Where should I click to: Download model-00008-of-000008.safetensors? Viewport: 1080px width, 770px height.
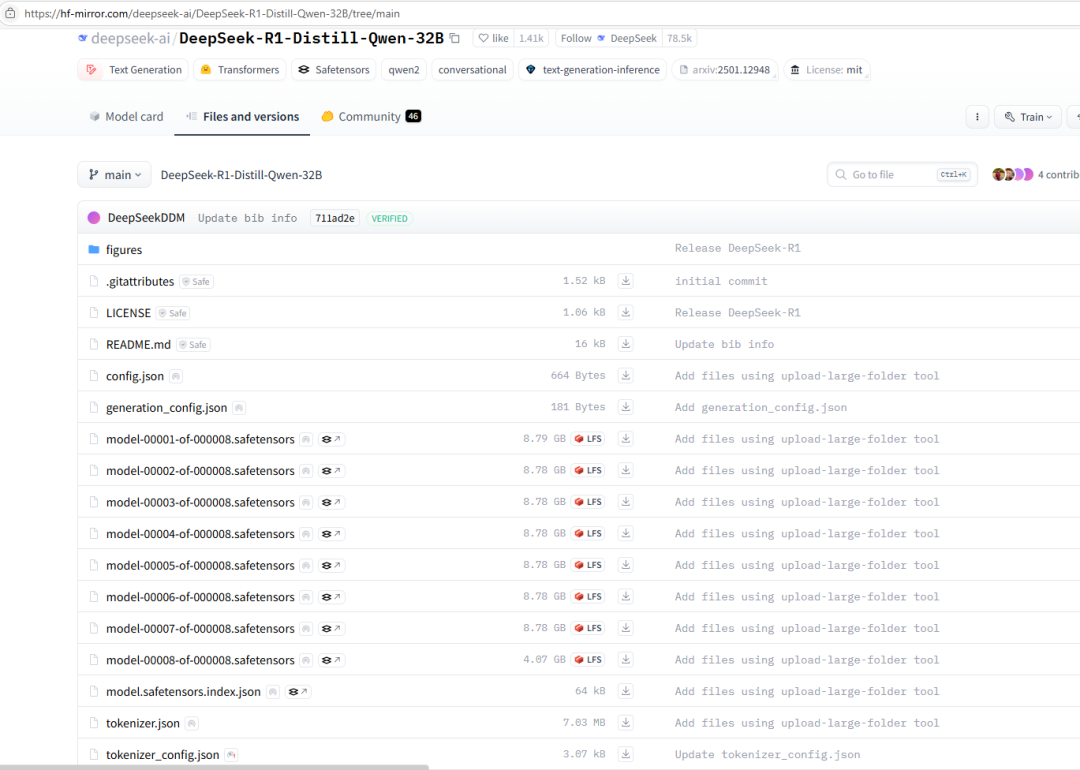click(625, 660)
